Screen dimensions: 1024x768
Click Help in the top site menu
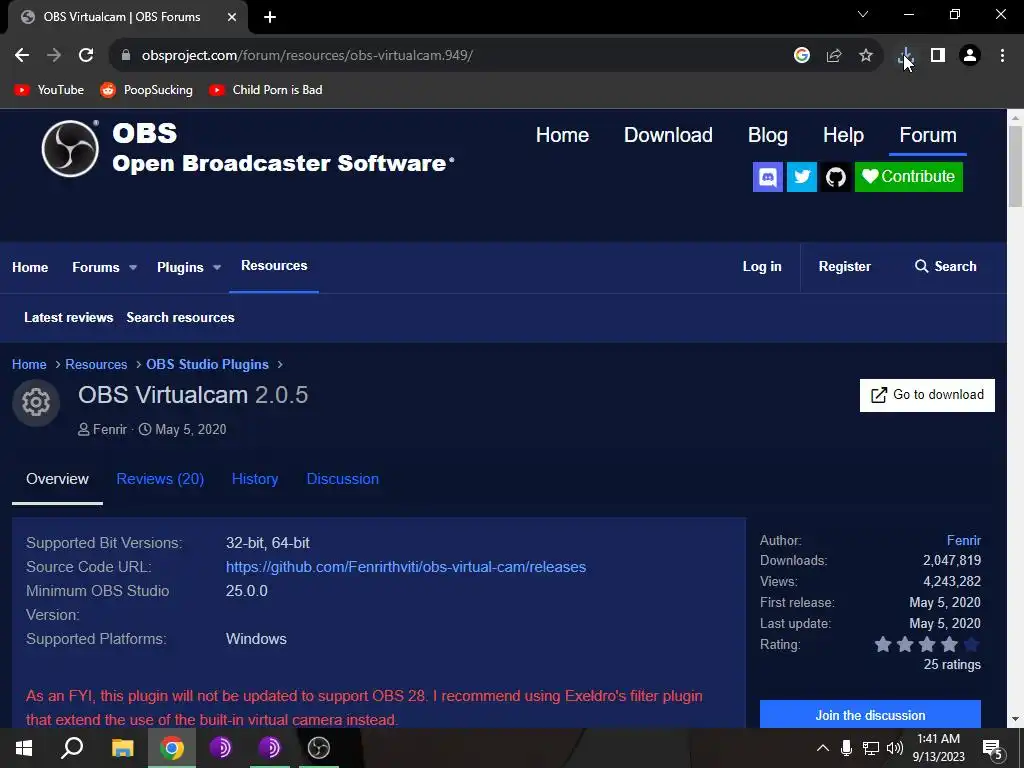pos(843,135)
